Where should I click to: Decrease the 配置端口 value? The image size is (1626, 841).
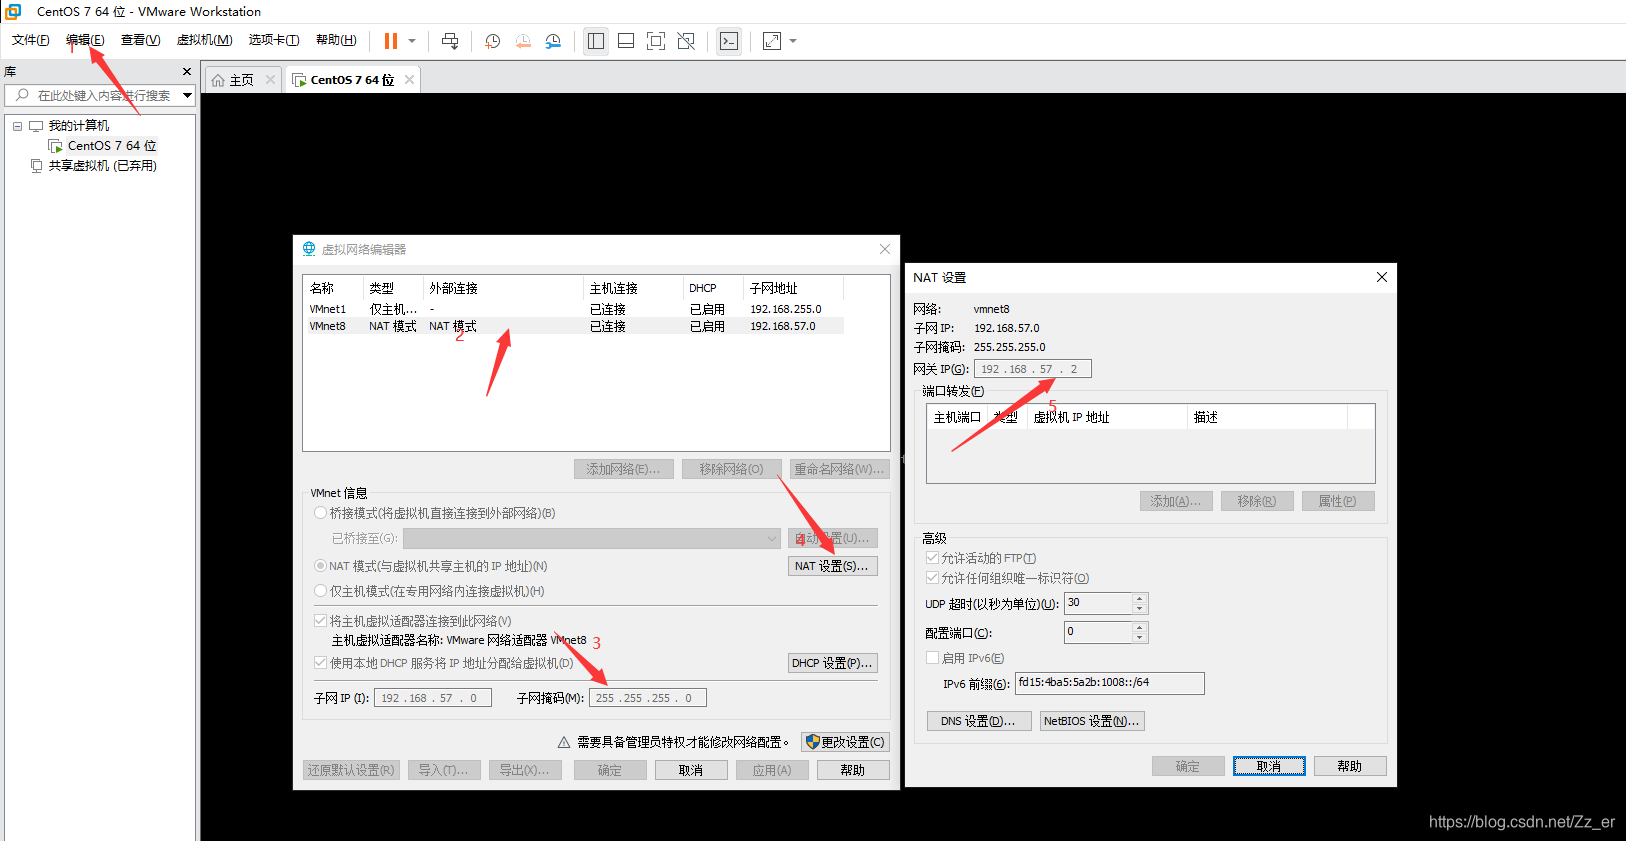pos(1139,638)
